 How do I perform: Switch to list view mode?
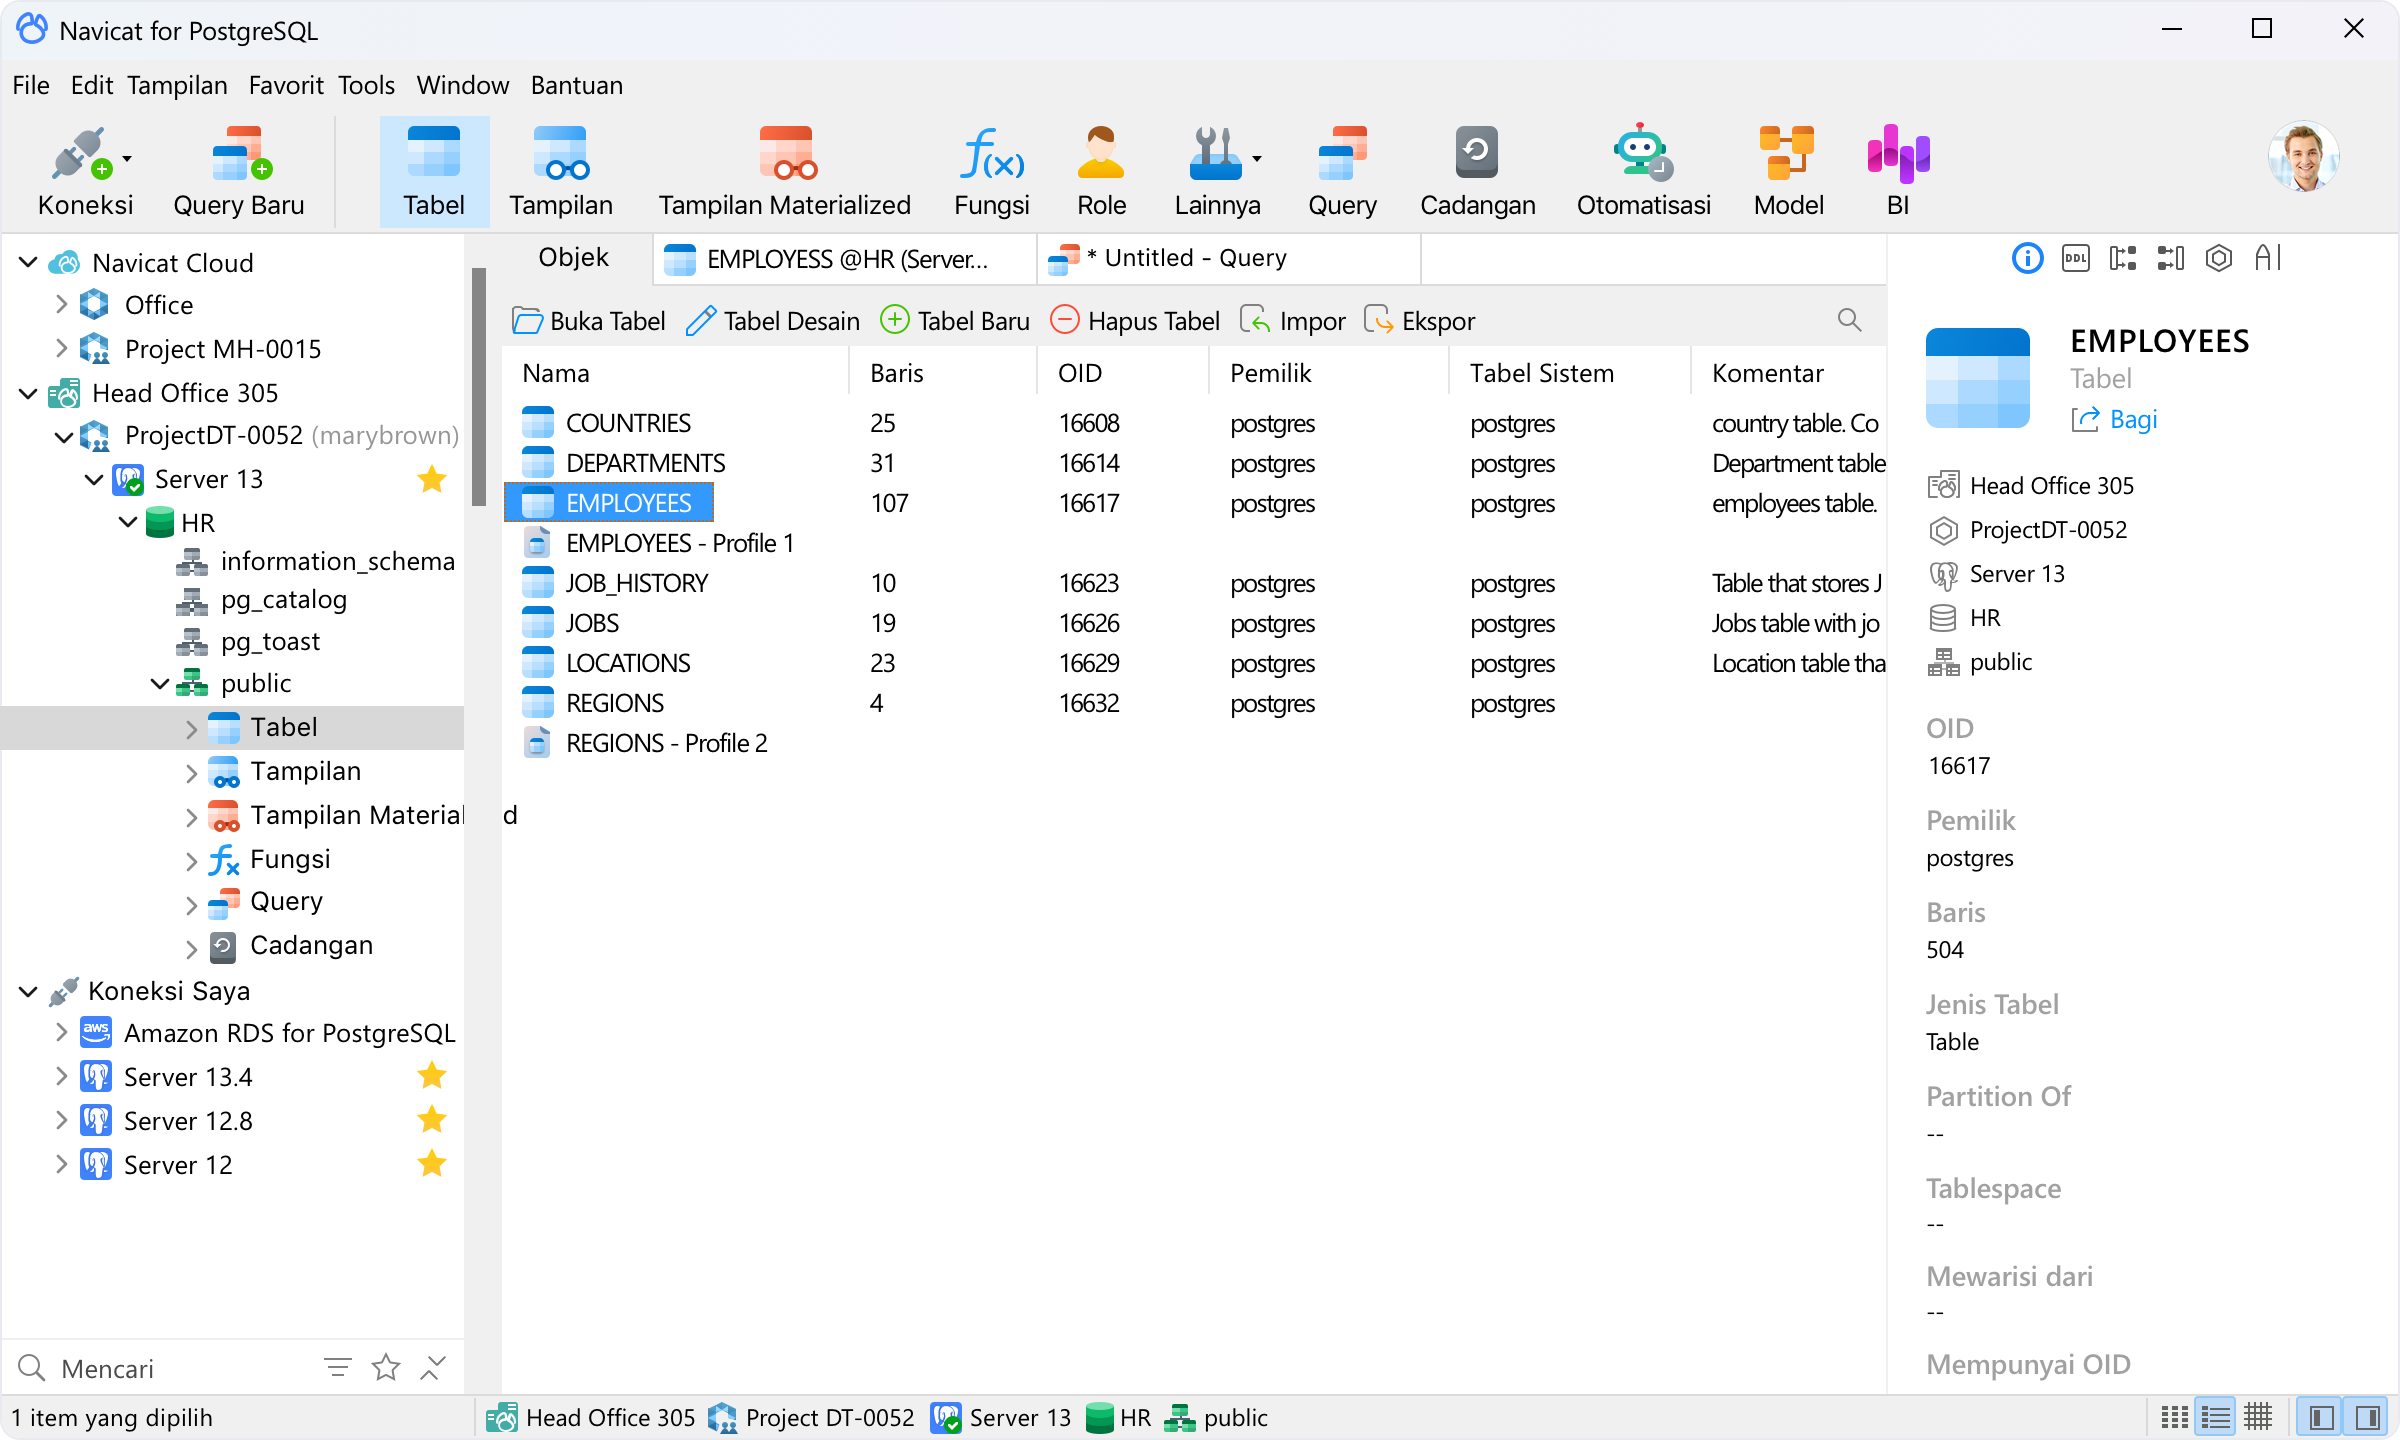(x=2216, y=1417)
